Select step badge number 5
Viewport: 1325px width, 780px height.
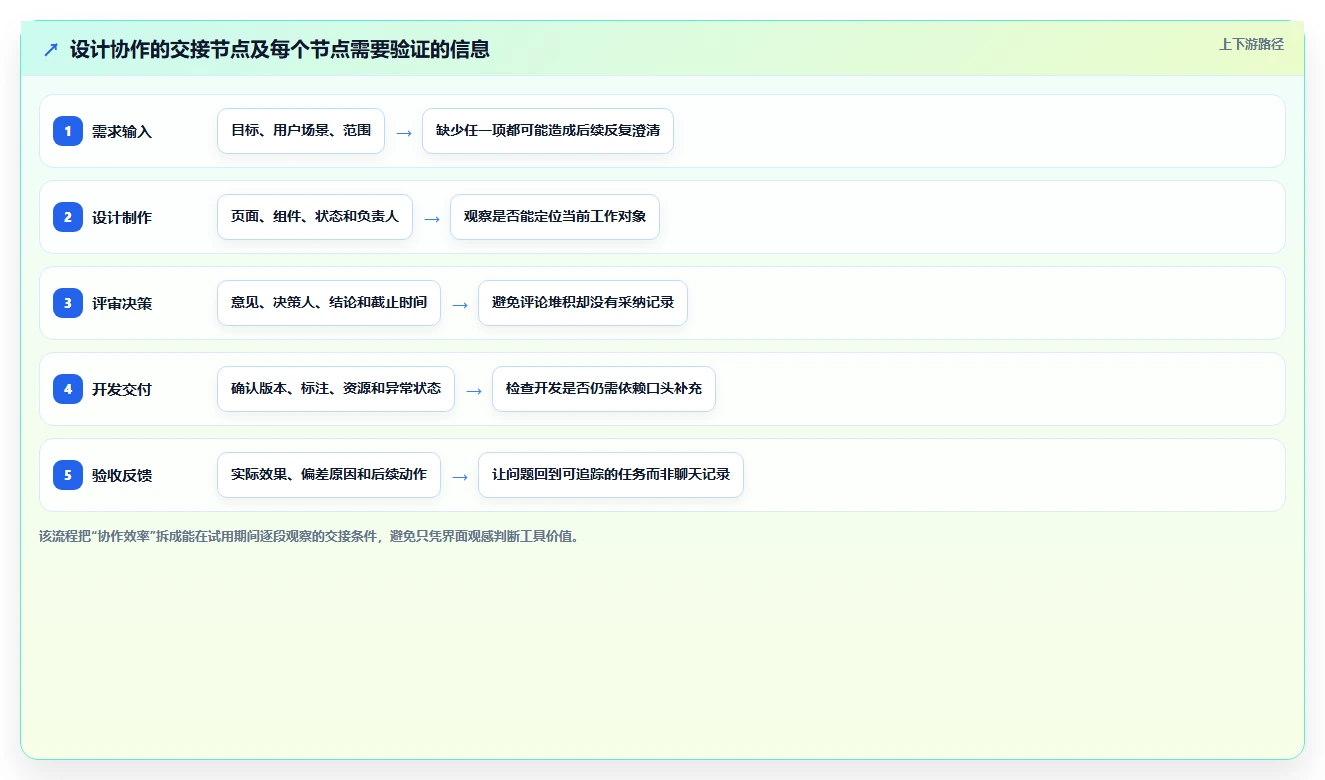(x=68, y=475)
